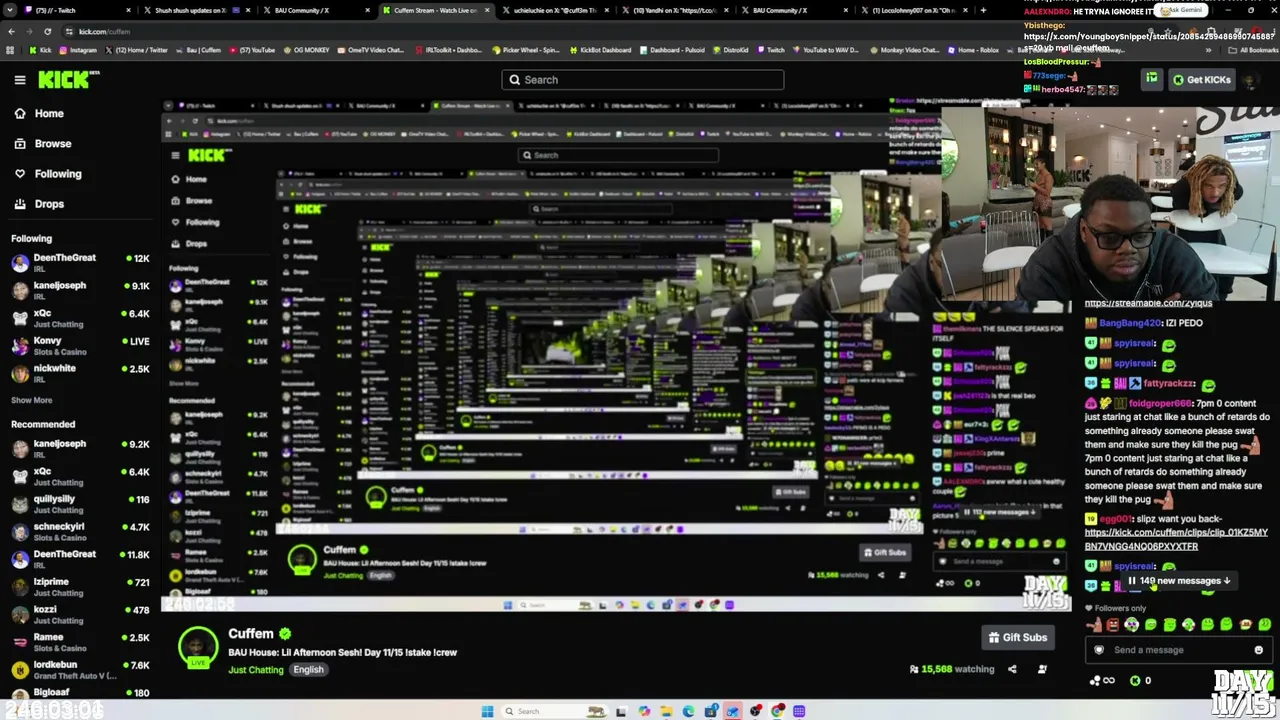Open Microsoft Edge from the taskbar
1280x720 pixels.
(688, 711)
